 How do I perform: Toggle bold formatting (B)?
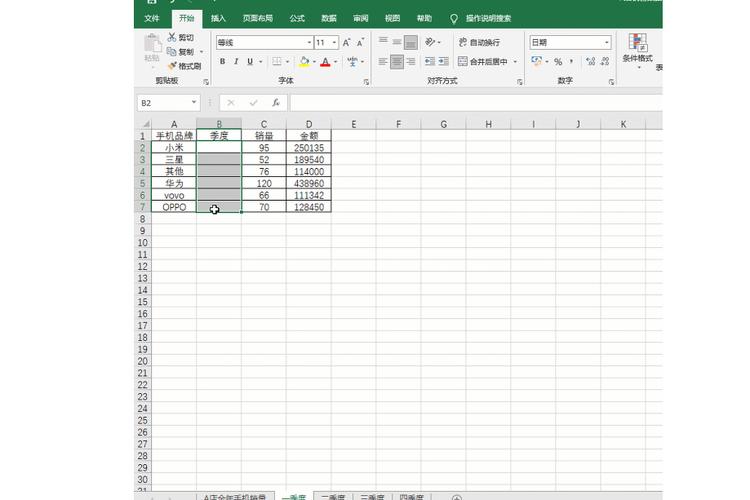222,62
